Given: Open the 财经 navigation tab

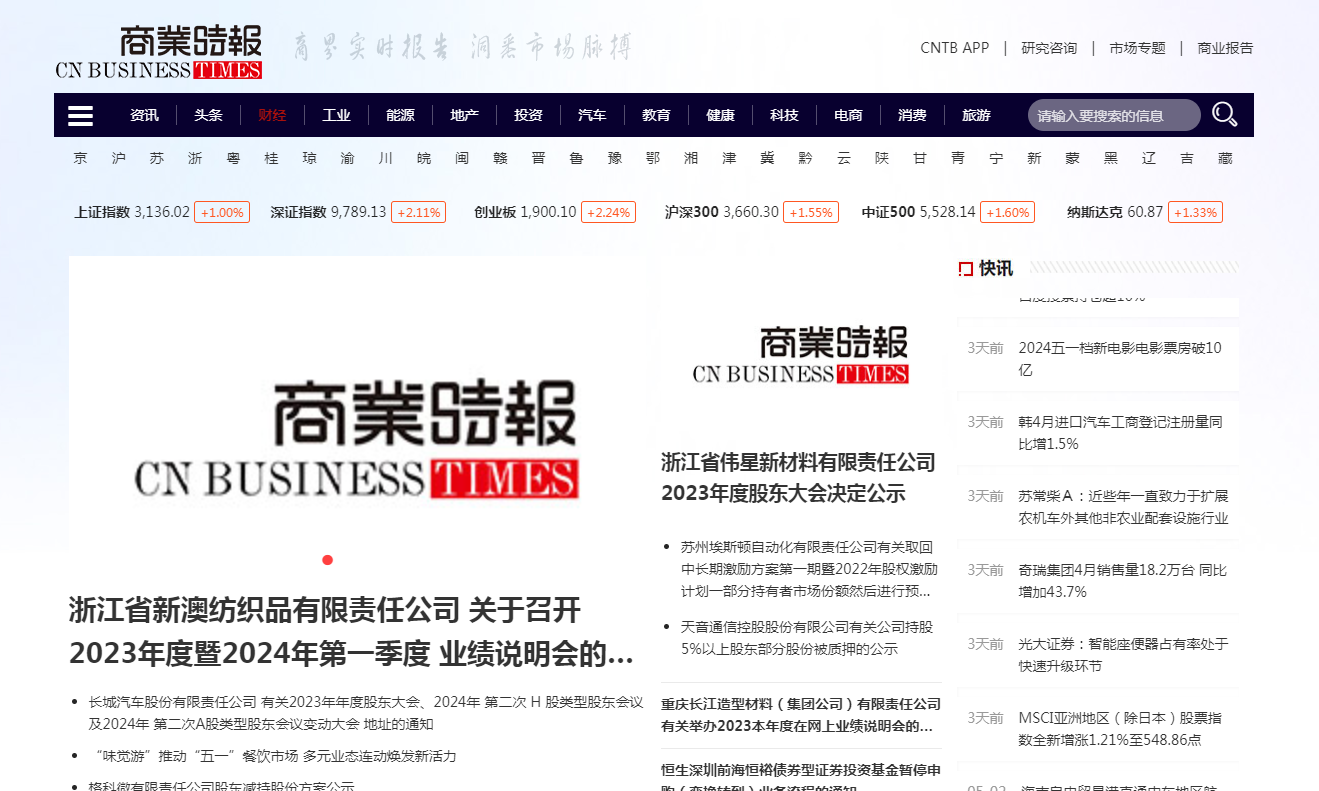Looking at the screenshot, I should click(272, 115).
